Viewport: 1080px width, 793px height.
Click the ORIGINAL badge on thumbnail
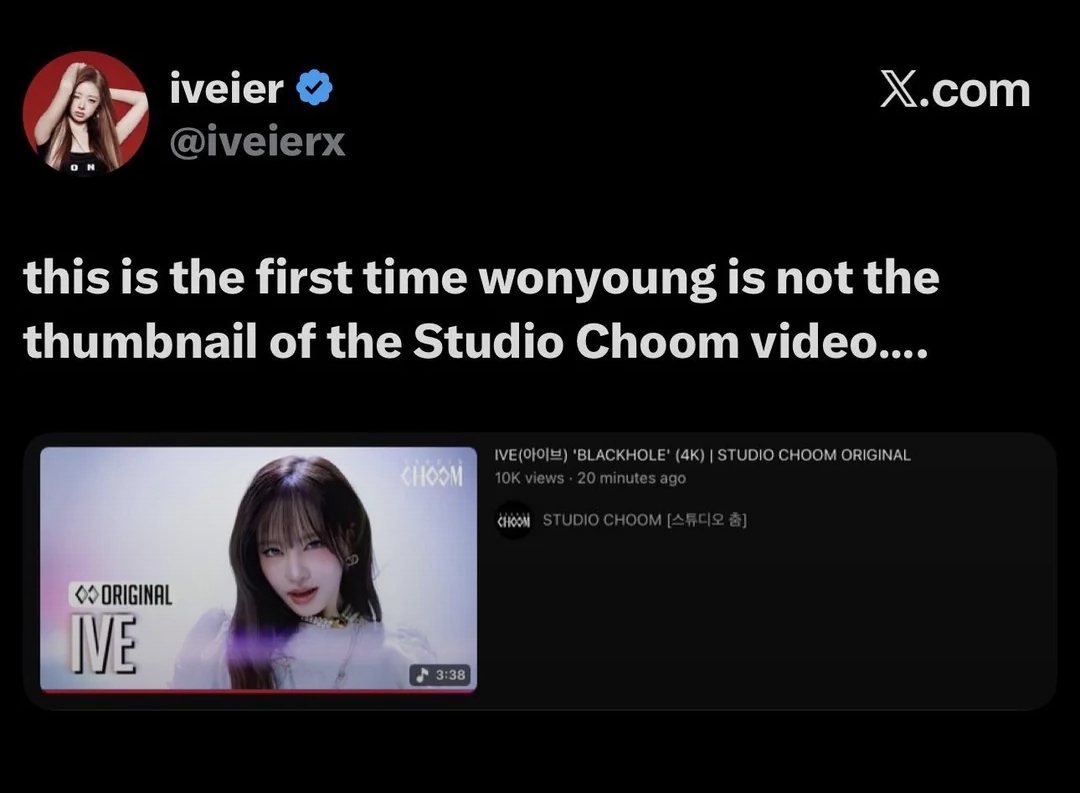[122, 595]
